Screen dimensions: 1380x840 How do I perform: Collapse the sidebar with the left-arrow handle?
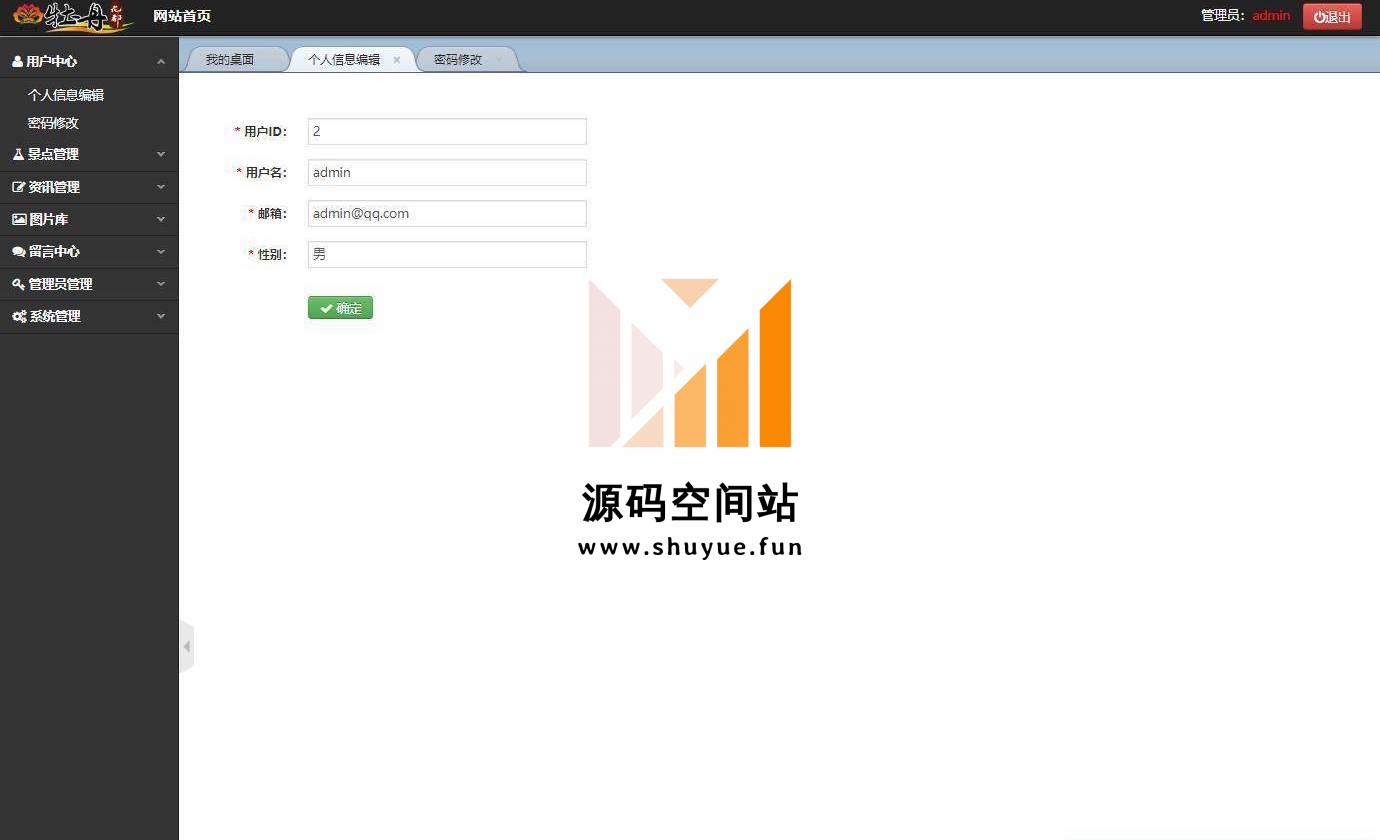click(186, 647)
